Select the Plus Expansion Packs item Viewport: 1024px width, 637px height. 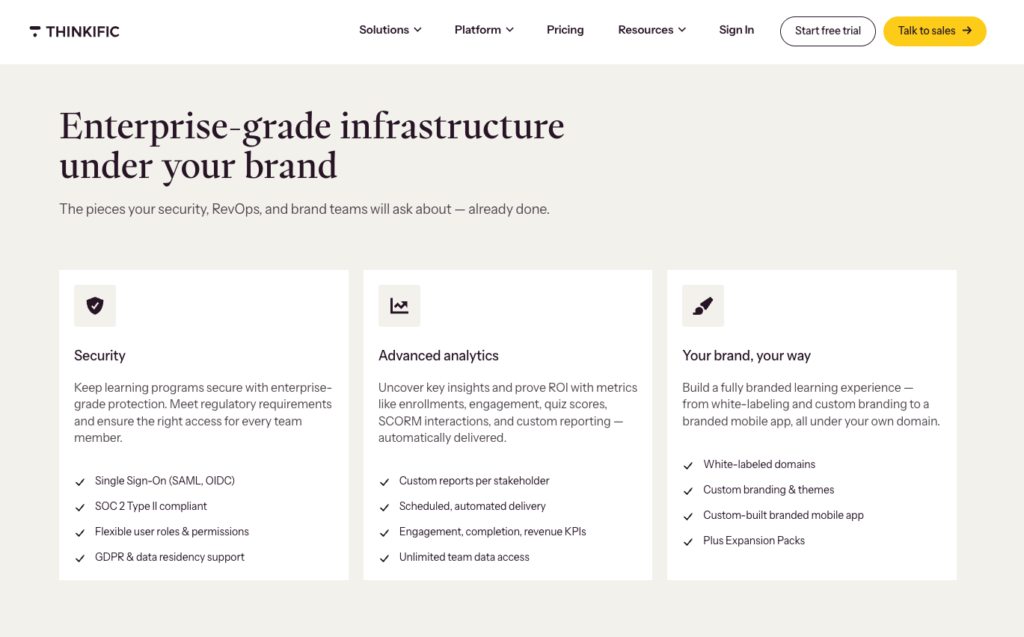tap(754, 541)
